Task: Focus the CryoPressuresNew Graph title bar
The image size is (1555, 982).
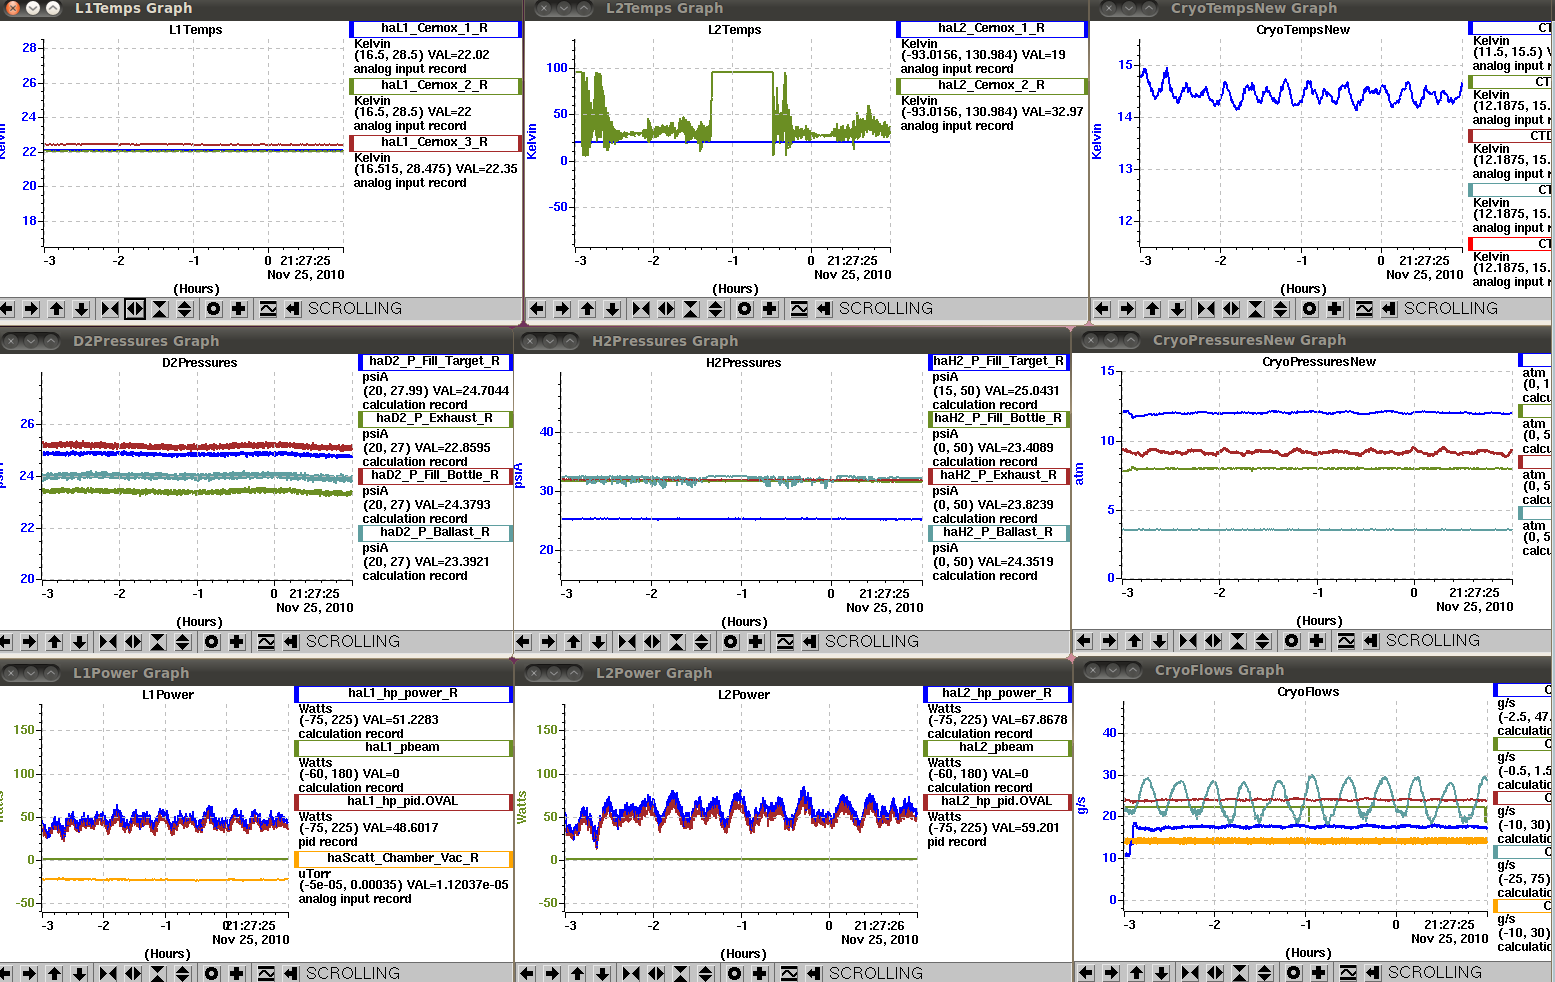Action: pyautogui.click(x=1313, y=340)
